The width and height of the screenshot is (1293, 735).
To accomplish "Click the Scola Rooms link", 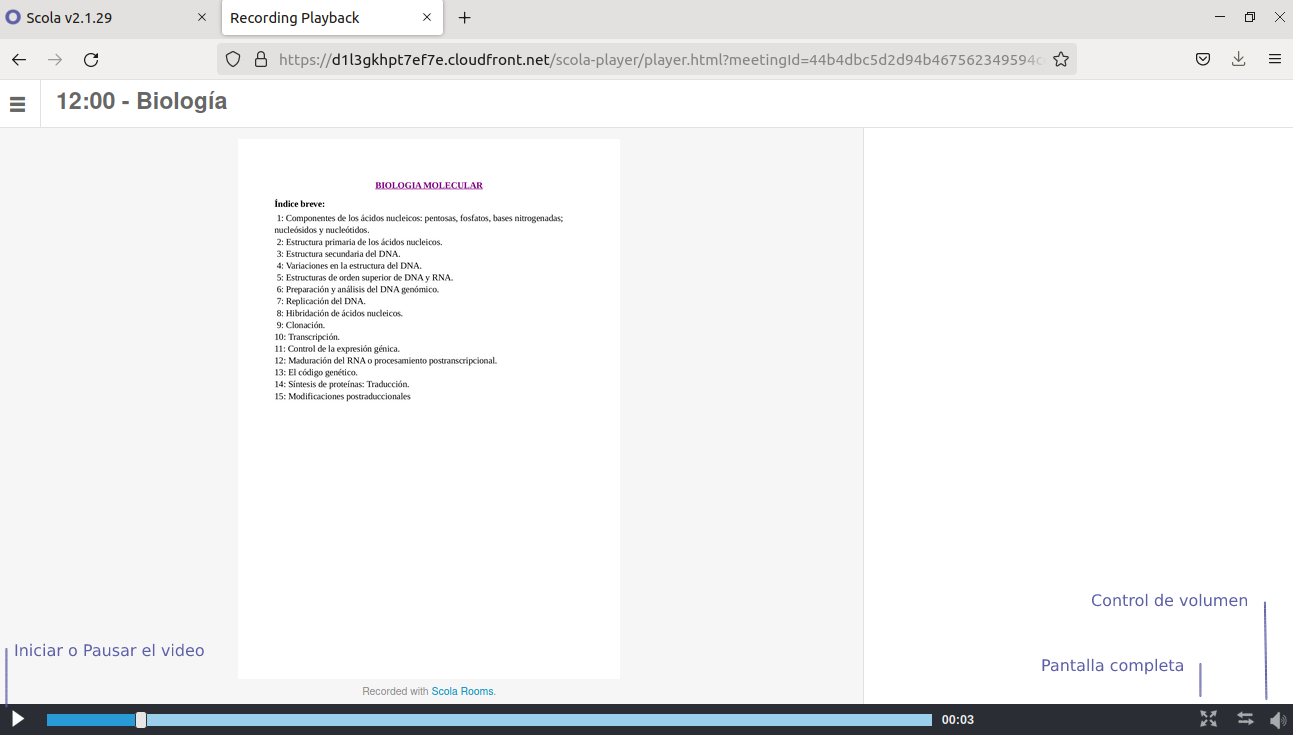I will pos(462,691).
